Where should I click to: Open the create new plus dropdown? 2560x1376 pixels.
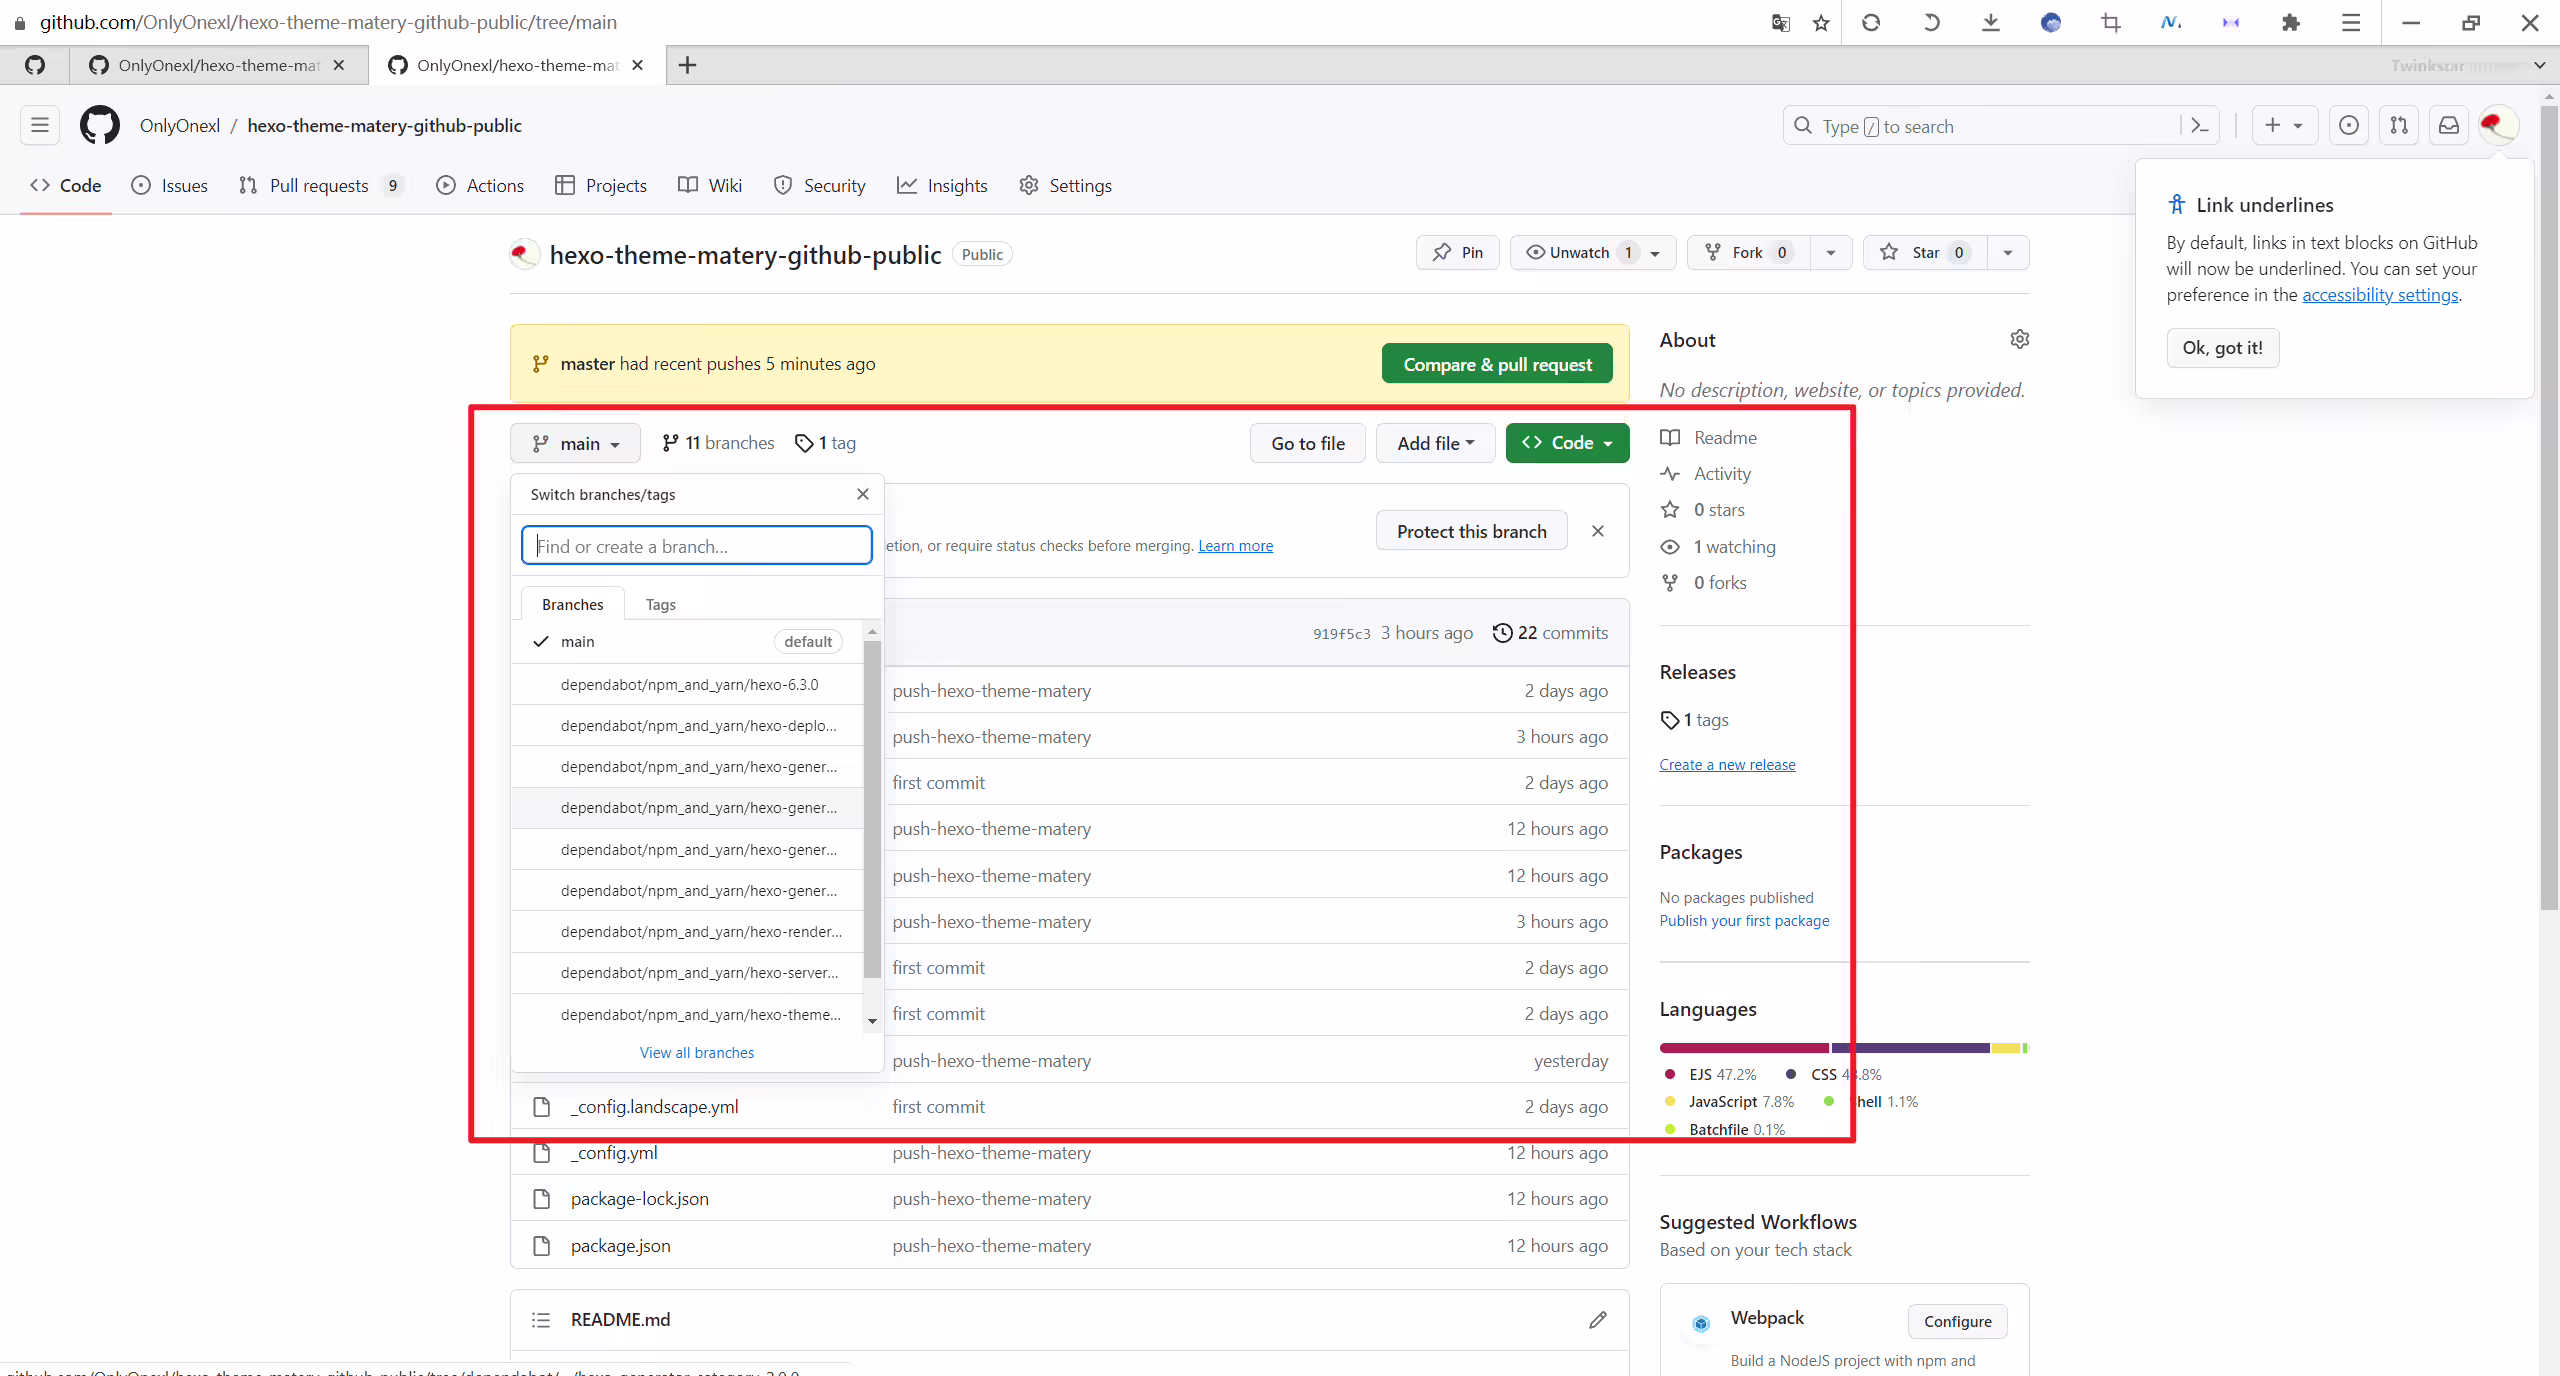pyautogui.click(x=2284, y=125)
